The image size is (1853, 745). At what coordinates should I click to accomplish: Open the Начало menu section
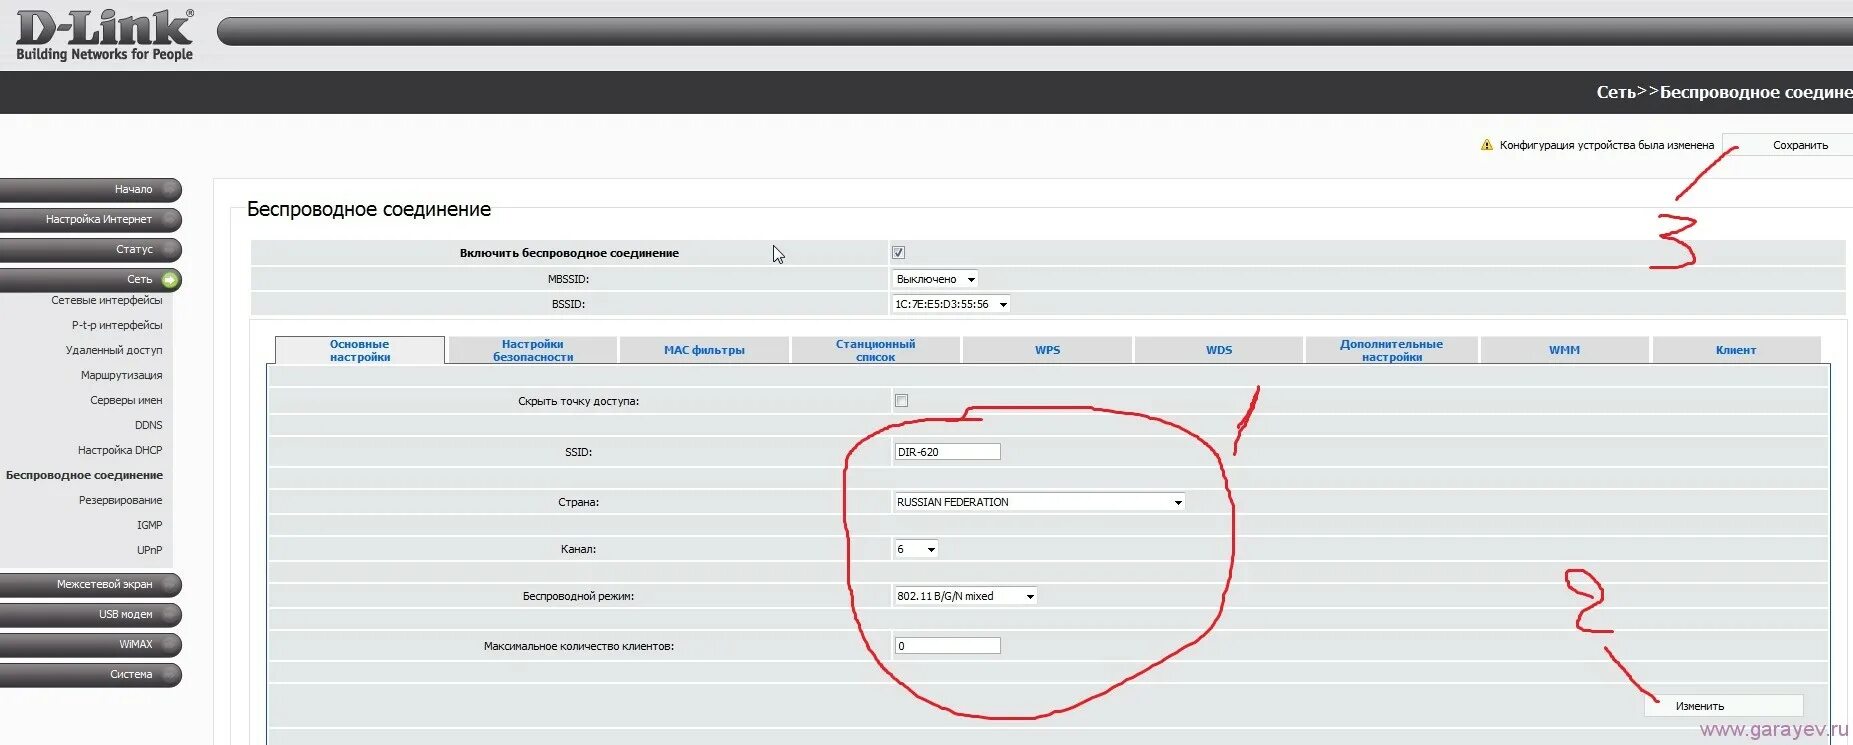[x=90, y=189]
